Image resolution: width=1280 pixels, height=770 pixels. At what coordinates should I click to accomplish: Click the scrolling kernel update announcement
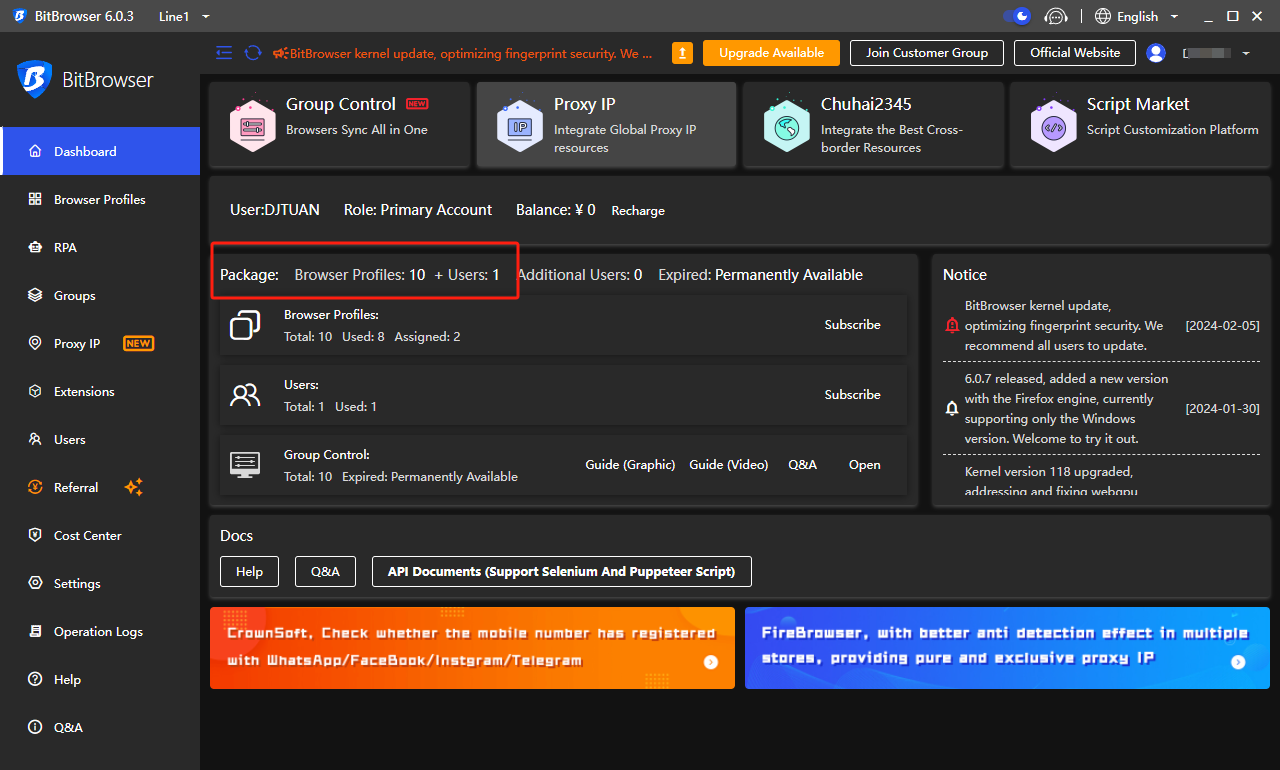(462, 53)
